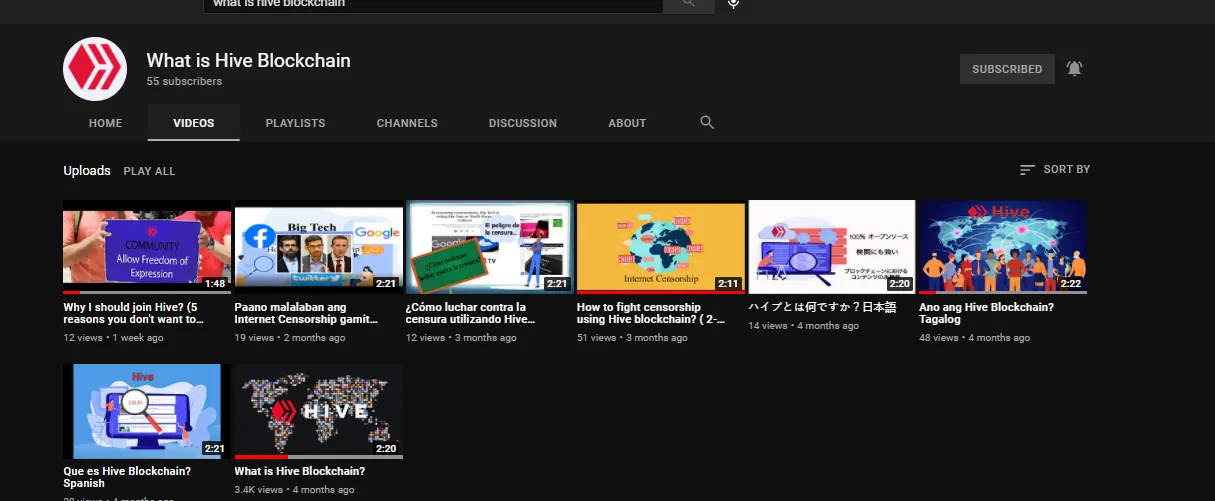Open 'Ano ang Hive Blockchain?' thumbnail
The image size is (1215, 501).
click(x=1003, y=247)
